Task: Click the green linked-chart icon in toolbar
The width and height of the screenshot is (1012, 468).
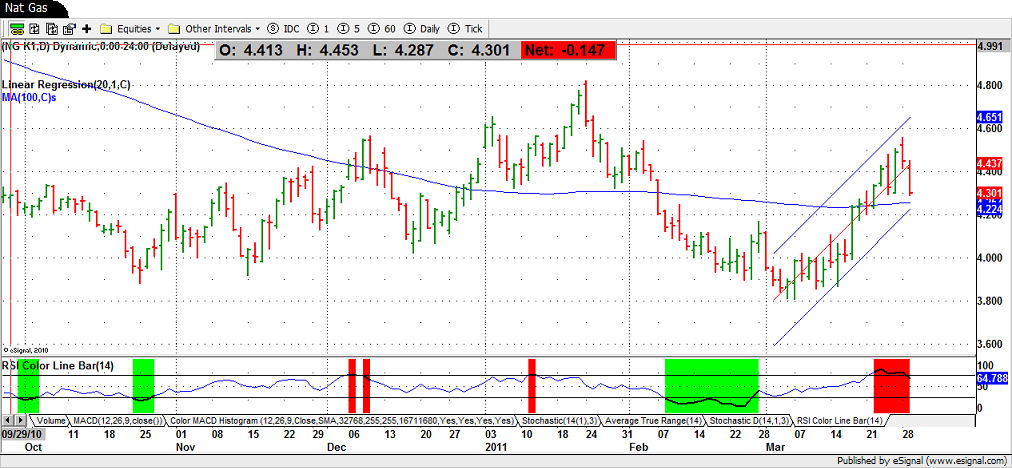Action: click(11, 28)
